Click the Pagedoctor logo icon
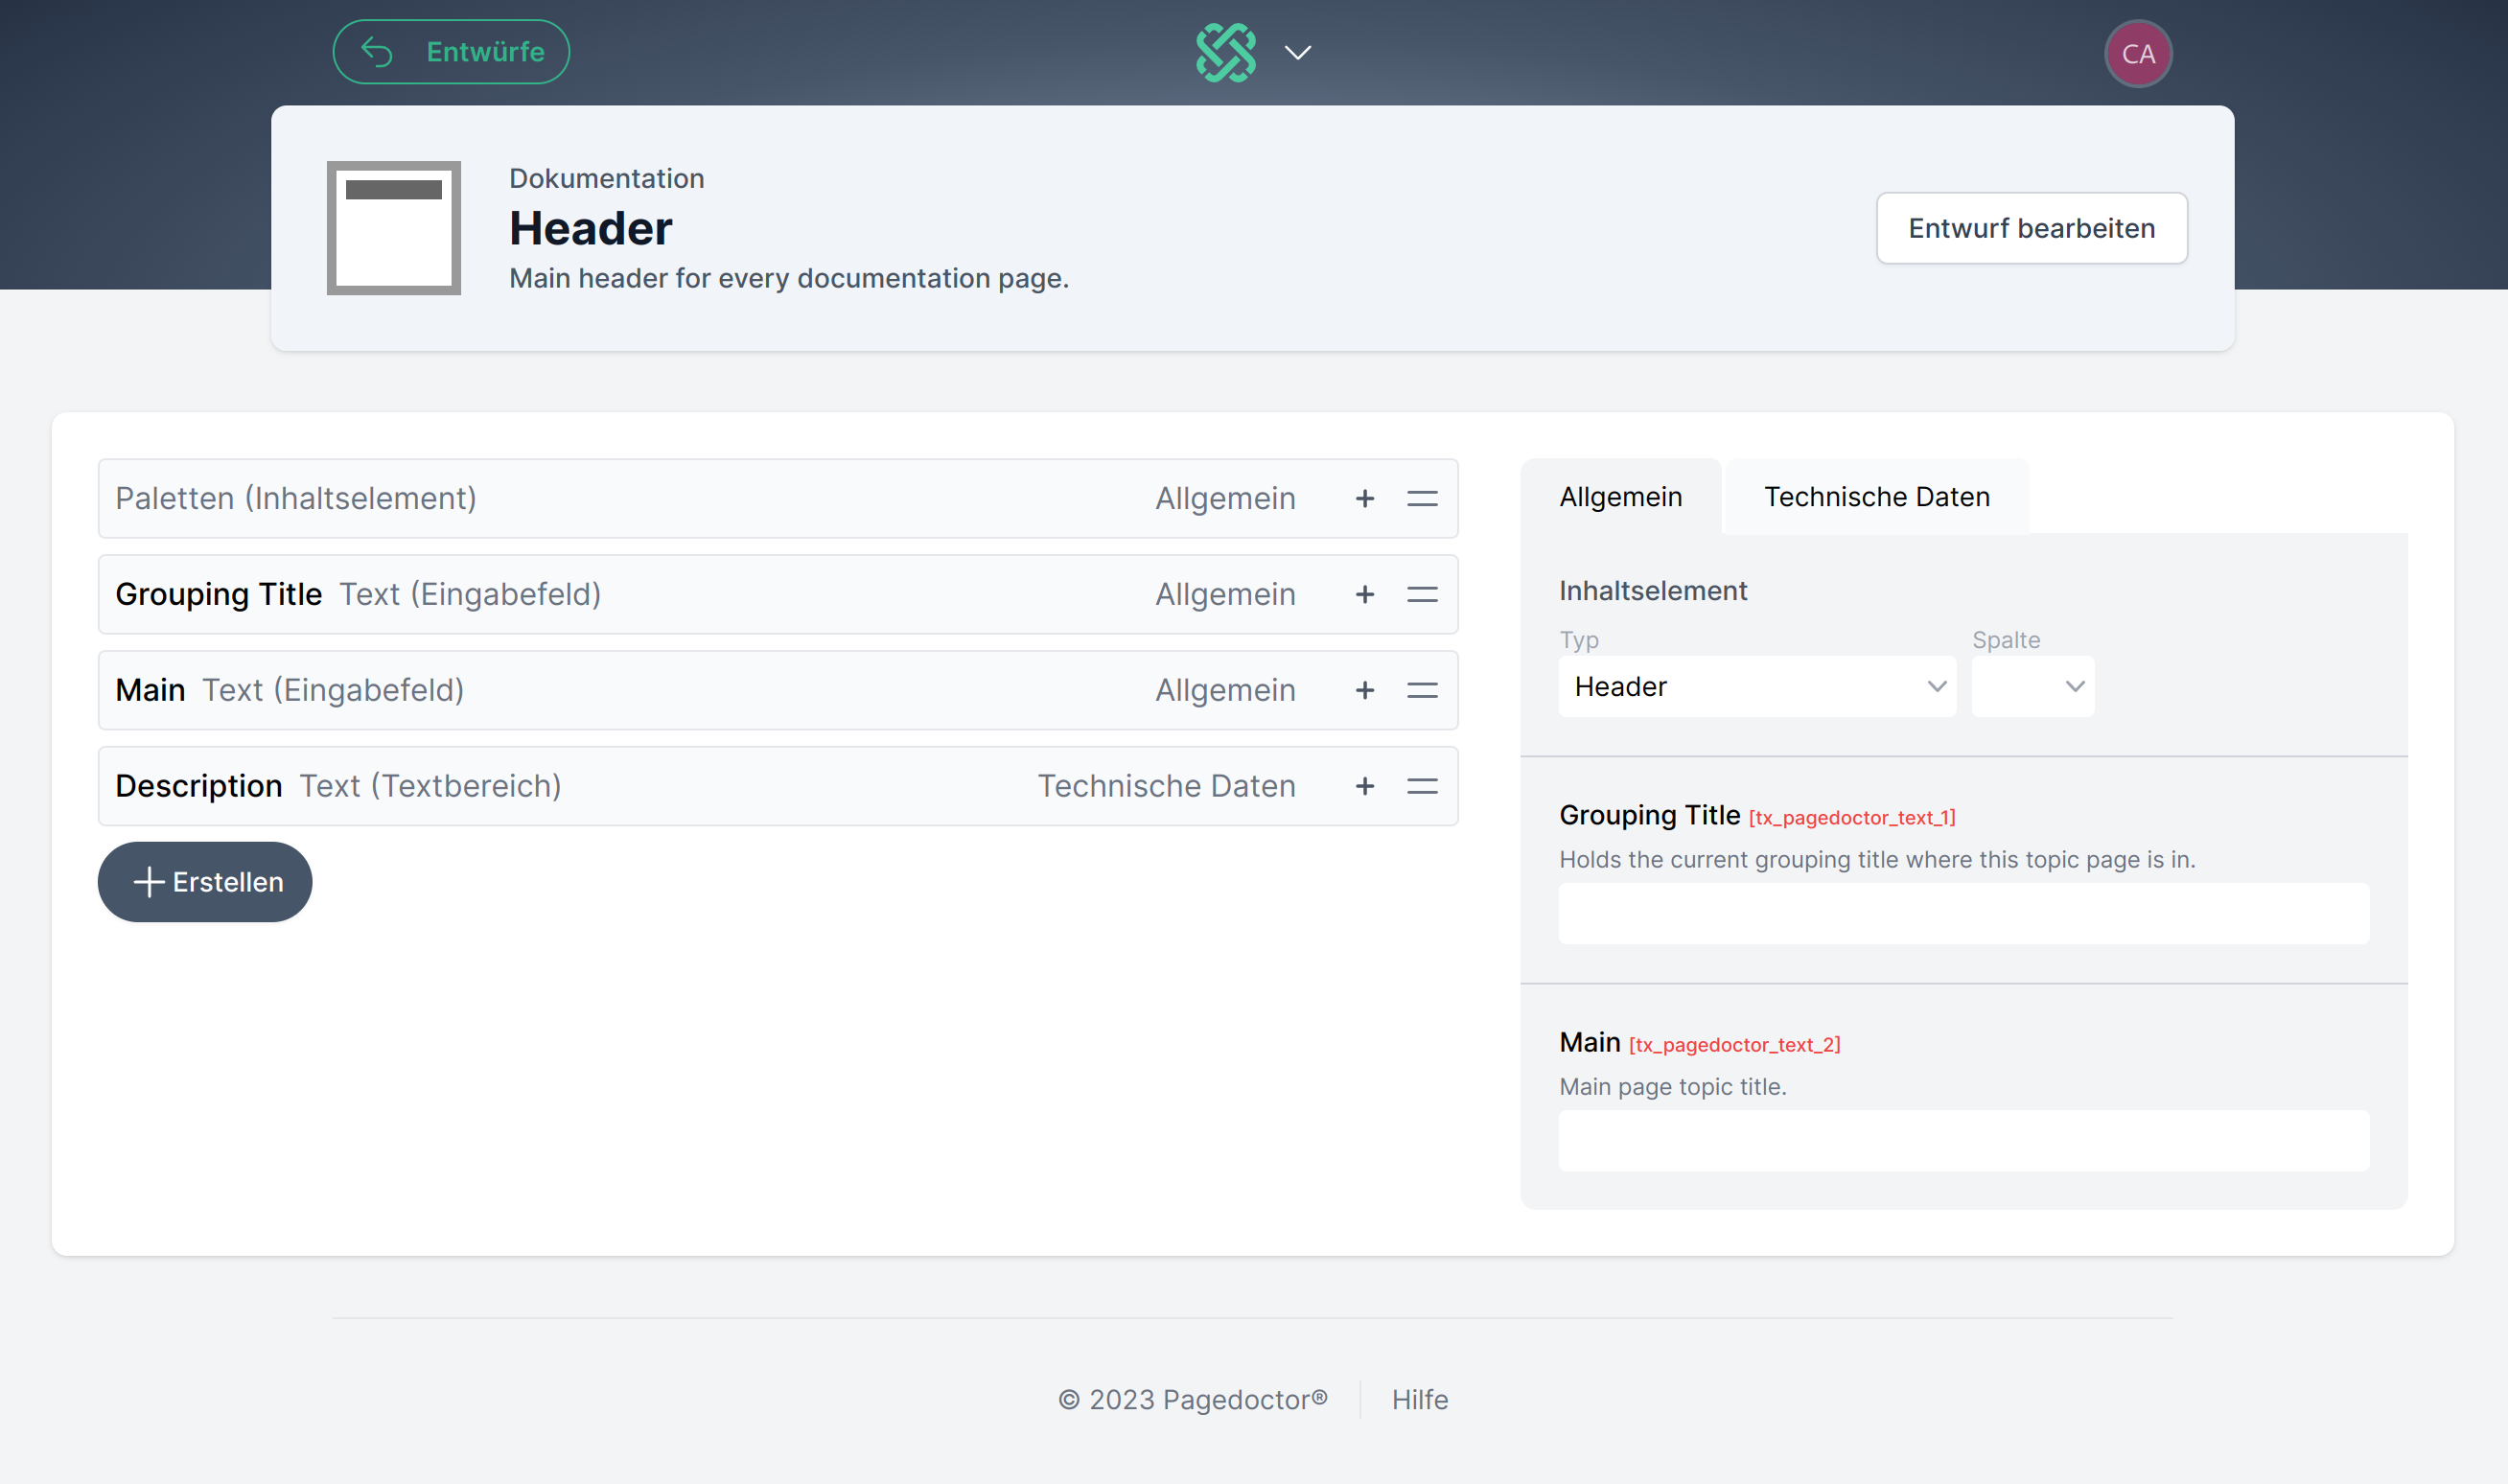The image size is (2508, 1484). [1225, 52]
